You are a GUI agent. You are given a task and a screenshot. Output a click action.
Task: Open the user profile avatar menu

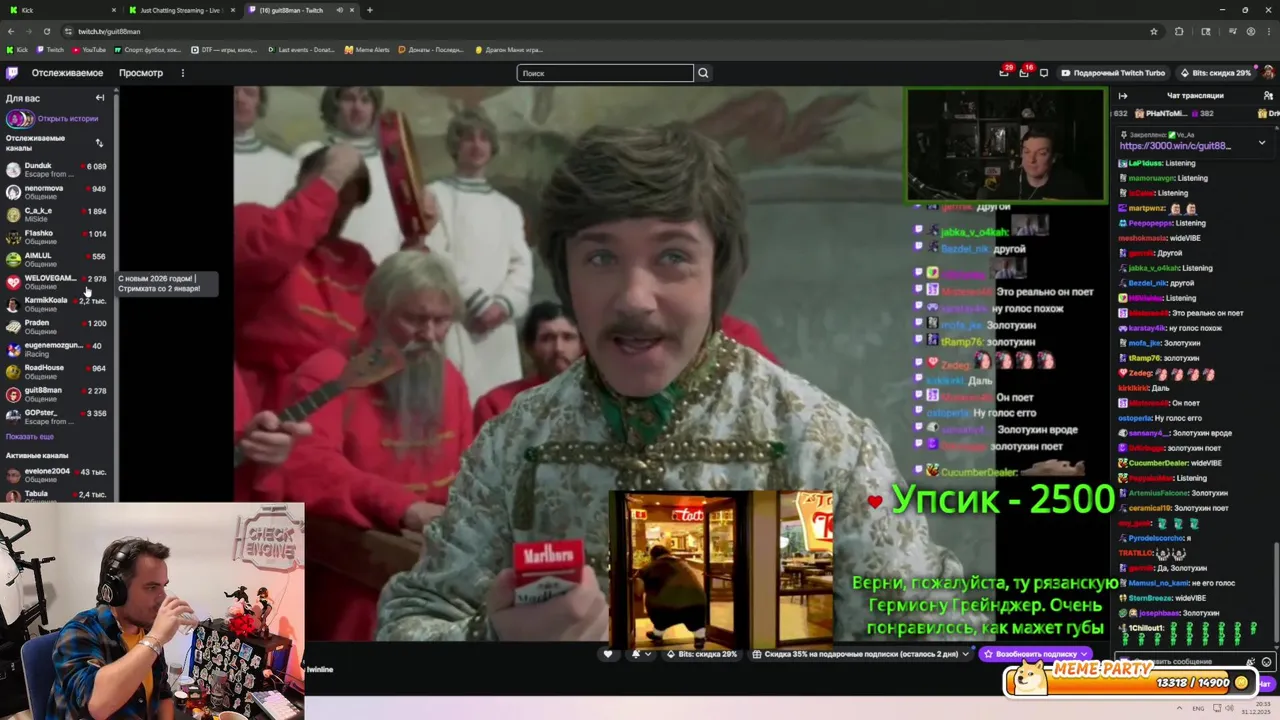pos(1269,73)
